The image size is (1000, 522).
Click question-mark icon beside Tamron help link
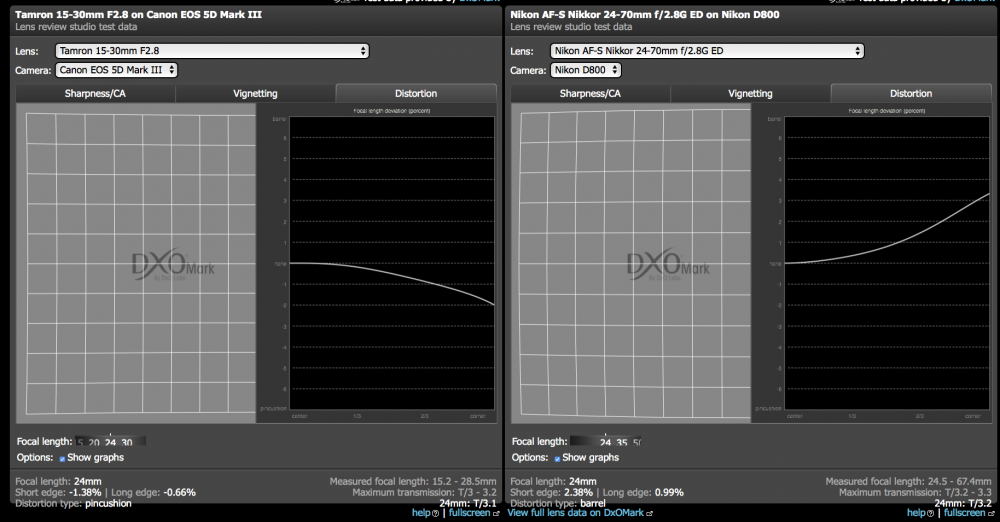[x=436, y=513]
